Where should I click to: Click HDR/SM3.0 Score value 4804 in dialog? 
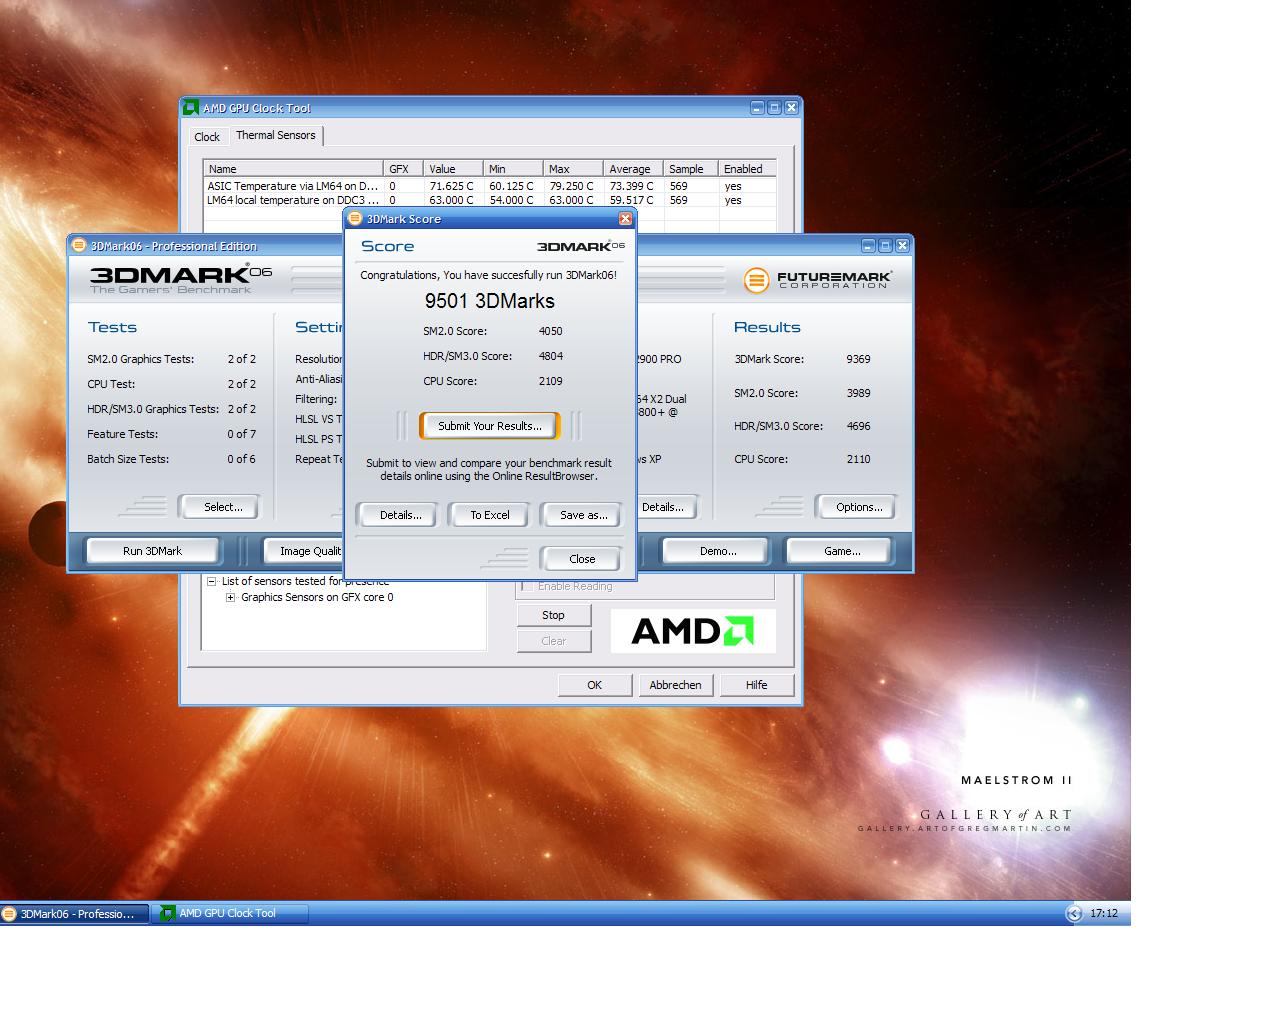click(x=550, y=356)
